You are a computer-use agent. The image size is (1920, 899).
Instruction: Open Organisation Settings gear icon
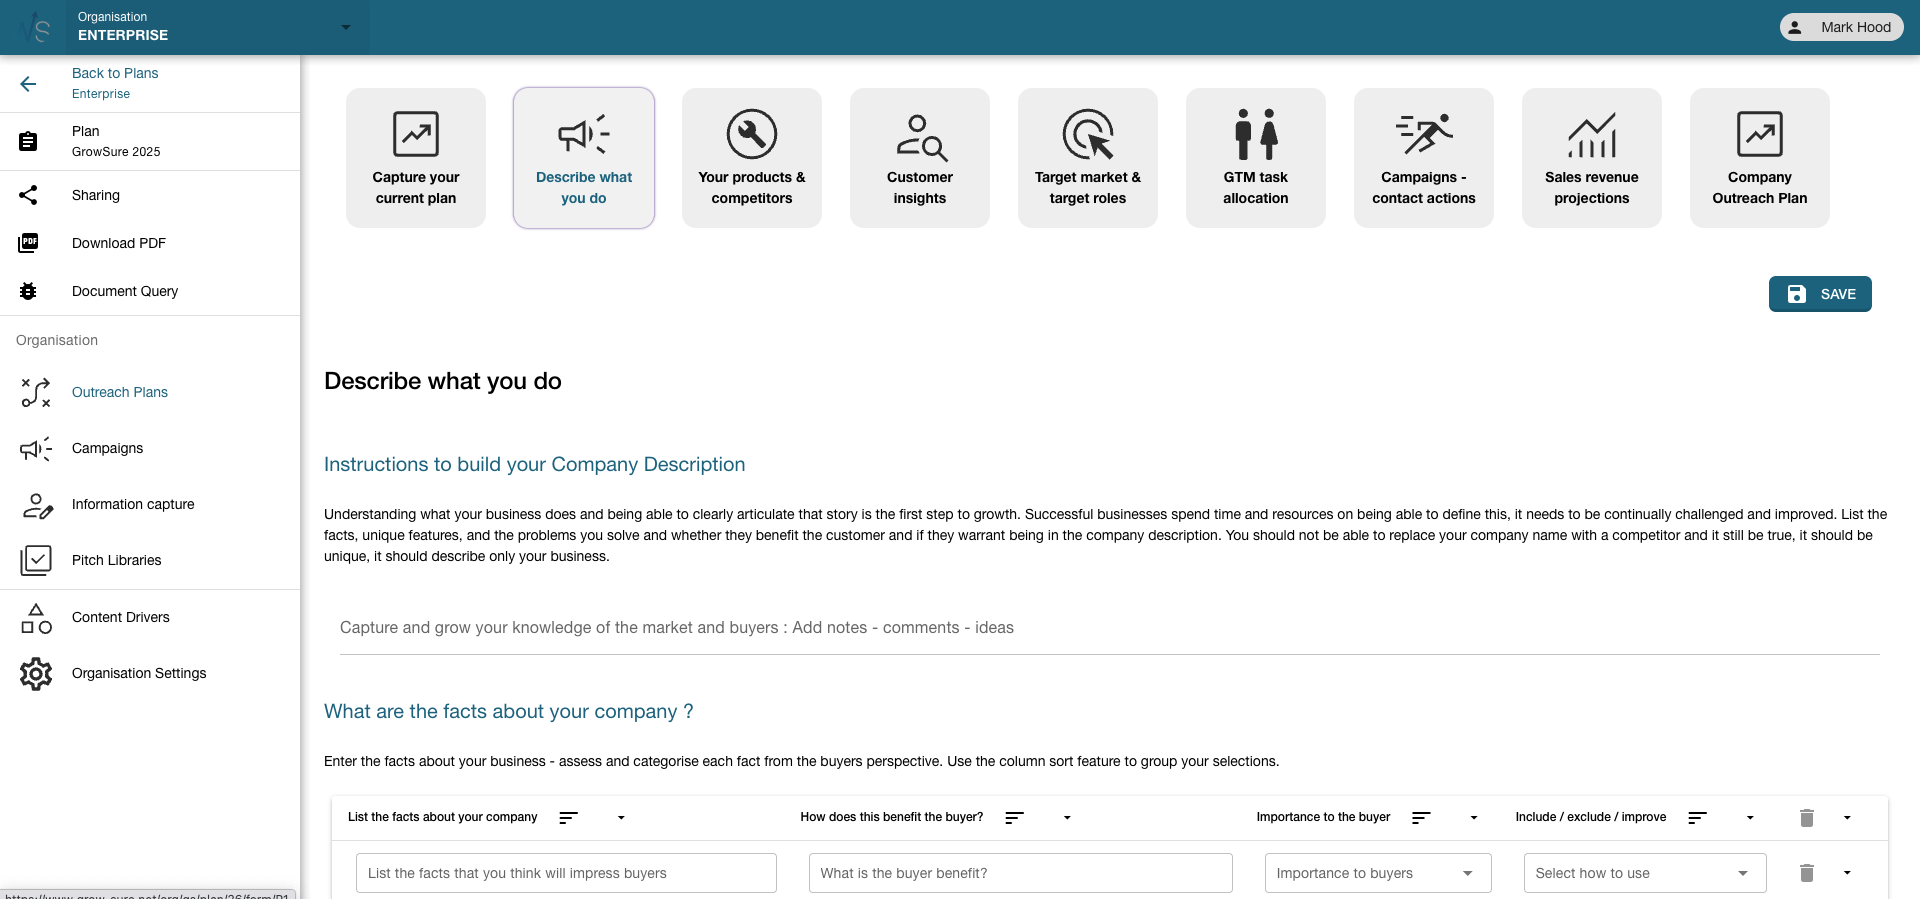[x=36, y=674]
